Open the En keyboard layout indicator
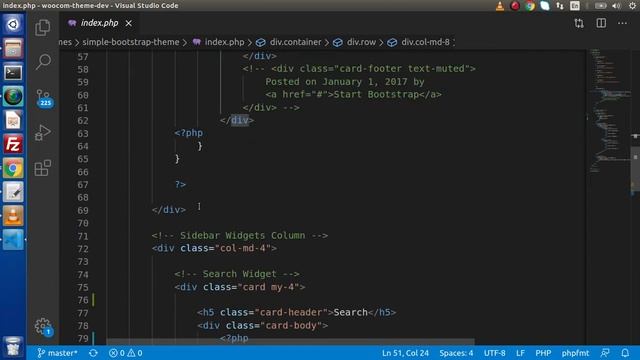 pyautogui.click(x=575, y=6)
